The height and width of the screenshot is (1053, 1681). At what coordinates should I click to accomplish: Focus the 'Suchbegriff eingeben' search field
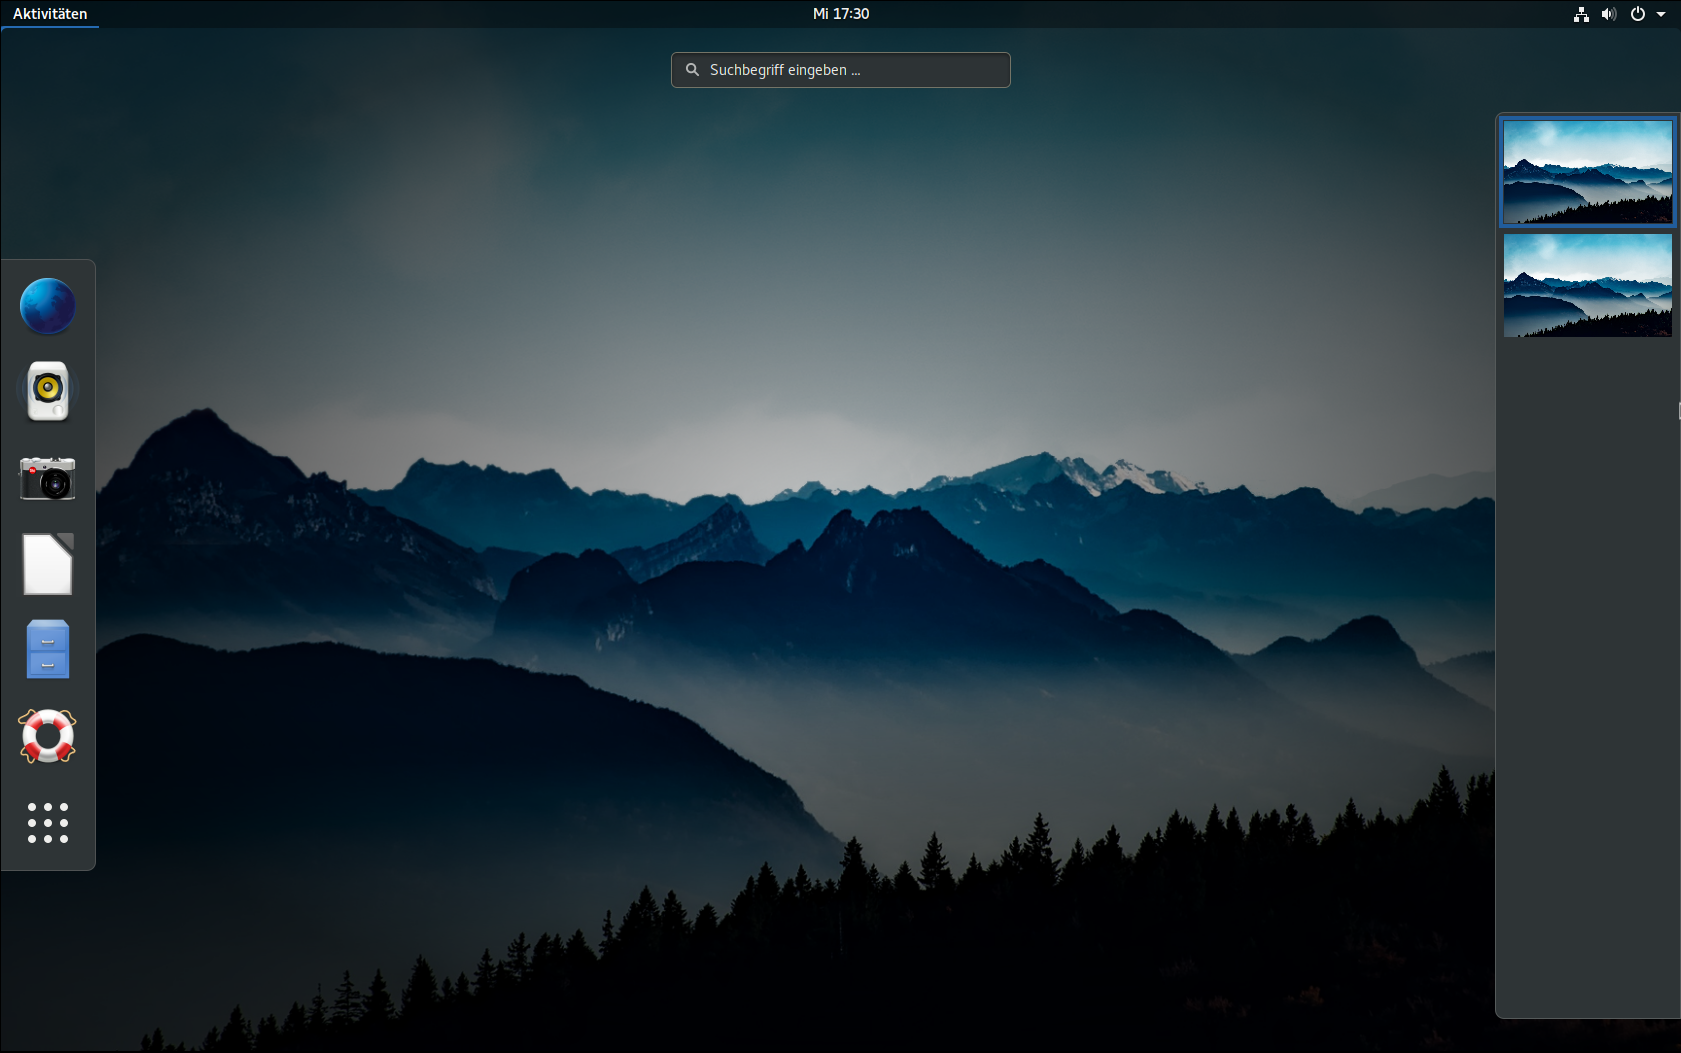click(850, 70)
